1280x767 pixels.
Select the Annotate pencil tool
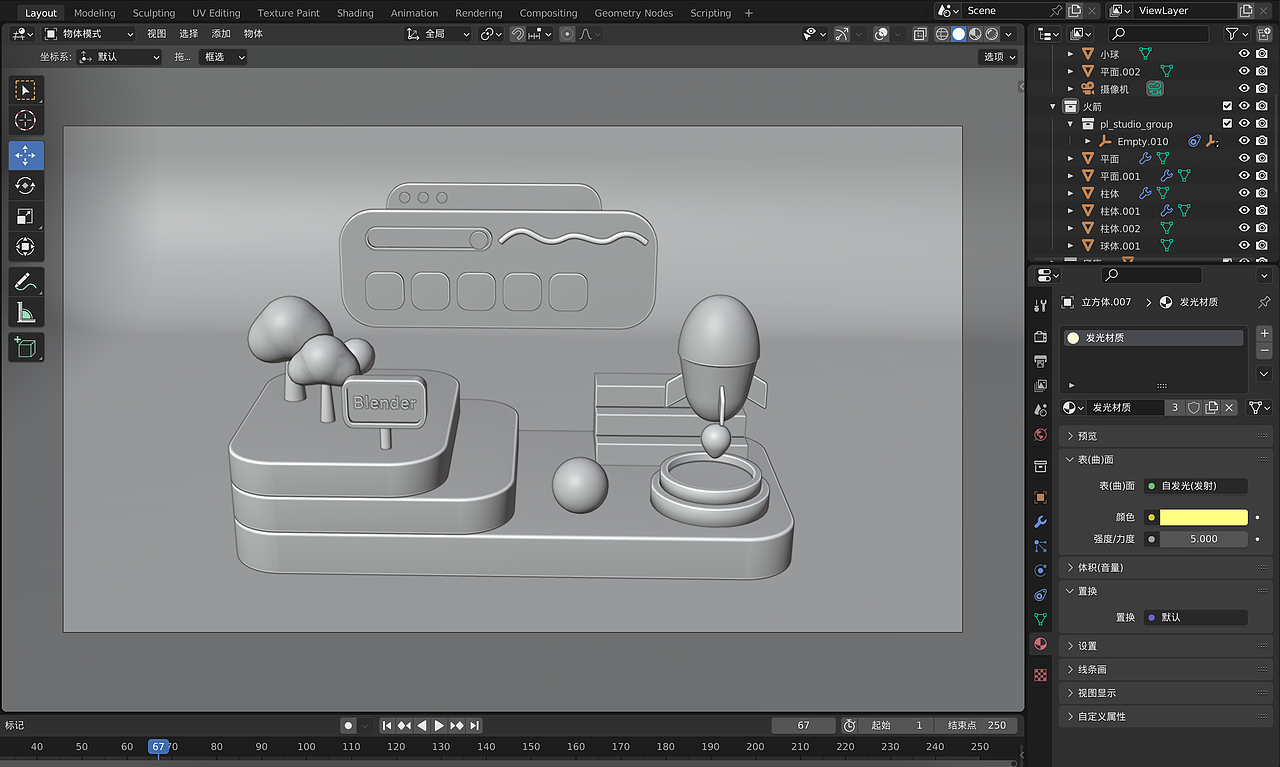point(26,282)
